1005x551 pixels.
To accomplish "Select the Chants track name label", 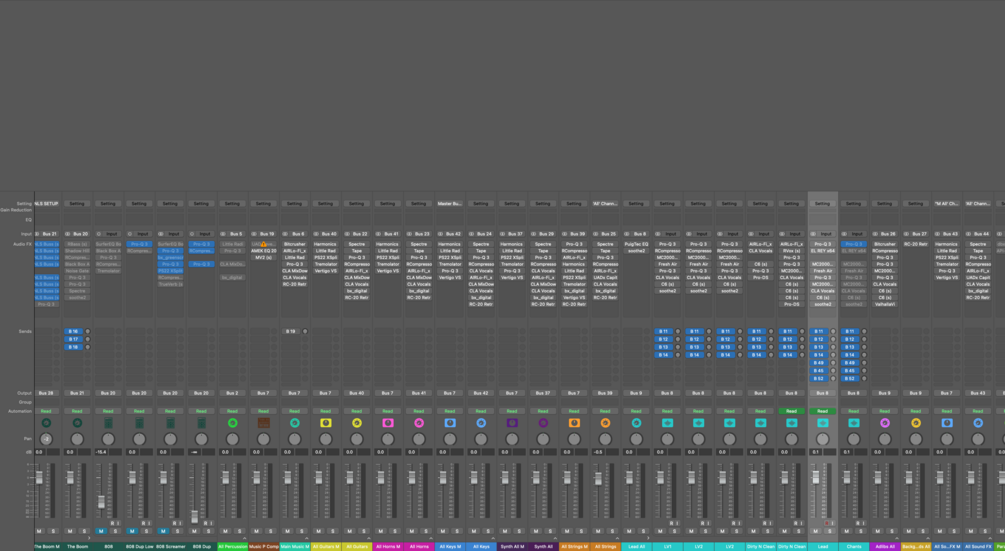I will [854, 547].
